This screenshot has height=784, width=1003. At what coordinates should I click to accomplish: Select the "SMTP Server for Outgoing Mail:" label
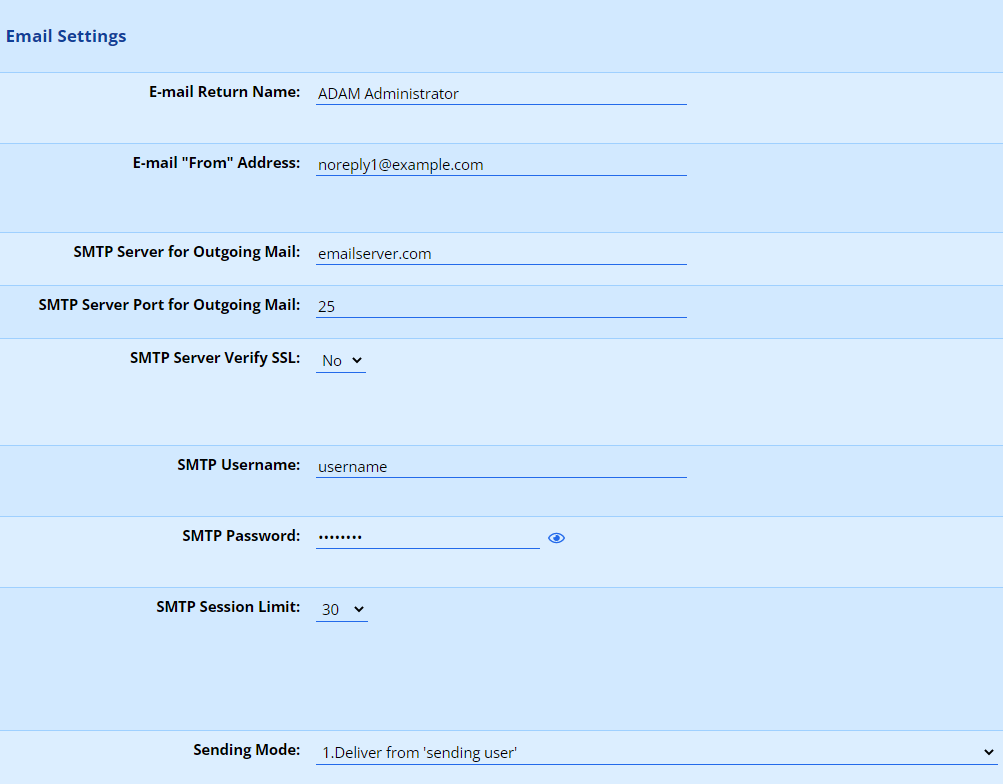(186, 252)
